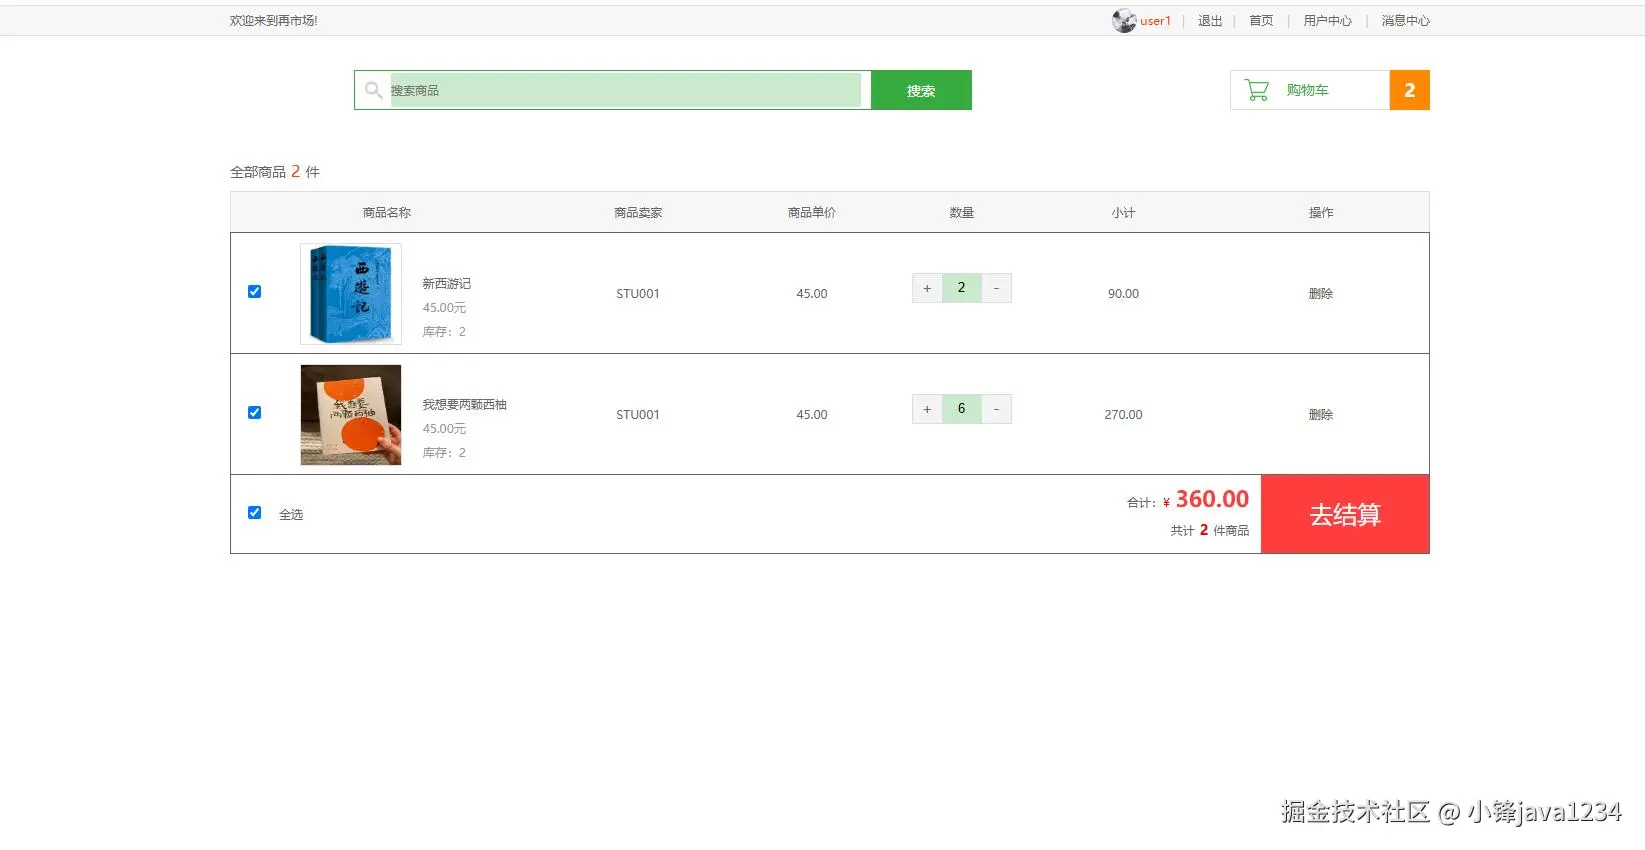The image size is (1645, 850).
Task: Click the 360.00 total amount
Action: tap(1212, 499)
